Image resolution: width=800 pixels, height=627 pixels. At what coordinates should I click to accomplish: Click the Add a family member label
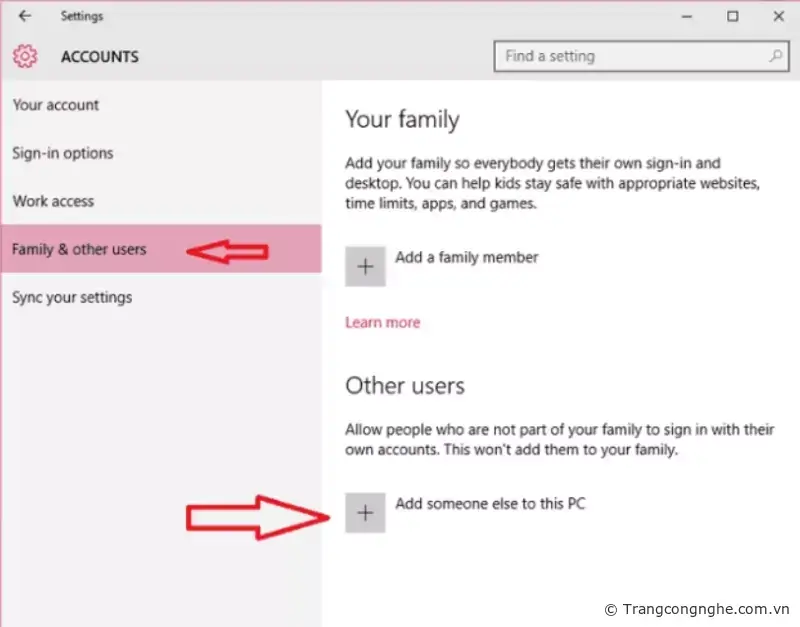(x=466, y=257)
